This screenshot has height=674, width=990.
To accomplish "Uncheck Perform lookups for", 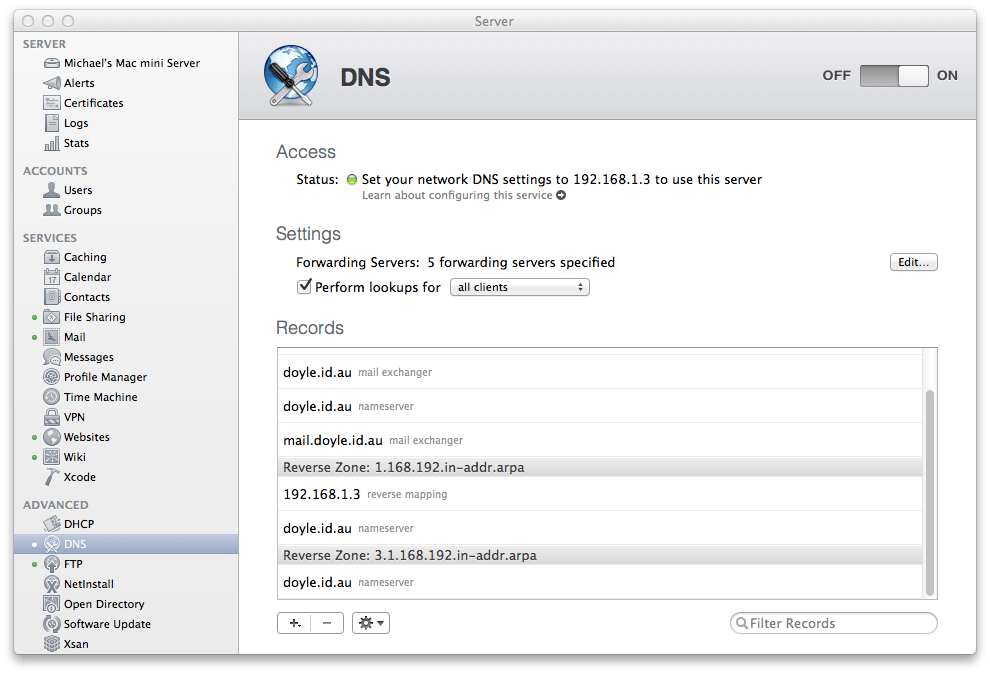I will click(304, 287).
